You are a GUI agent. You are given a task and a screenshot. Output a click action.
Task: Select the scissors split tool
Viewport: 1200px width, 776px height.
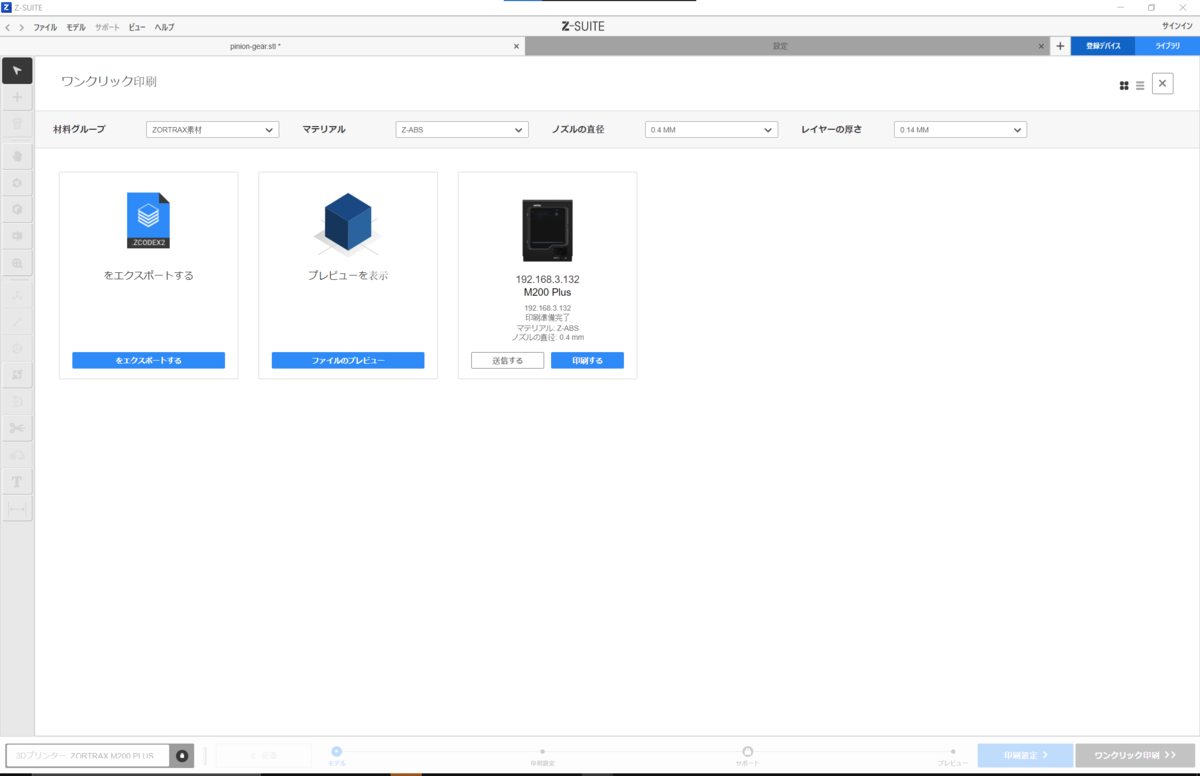pos(17,429)
